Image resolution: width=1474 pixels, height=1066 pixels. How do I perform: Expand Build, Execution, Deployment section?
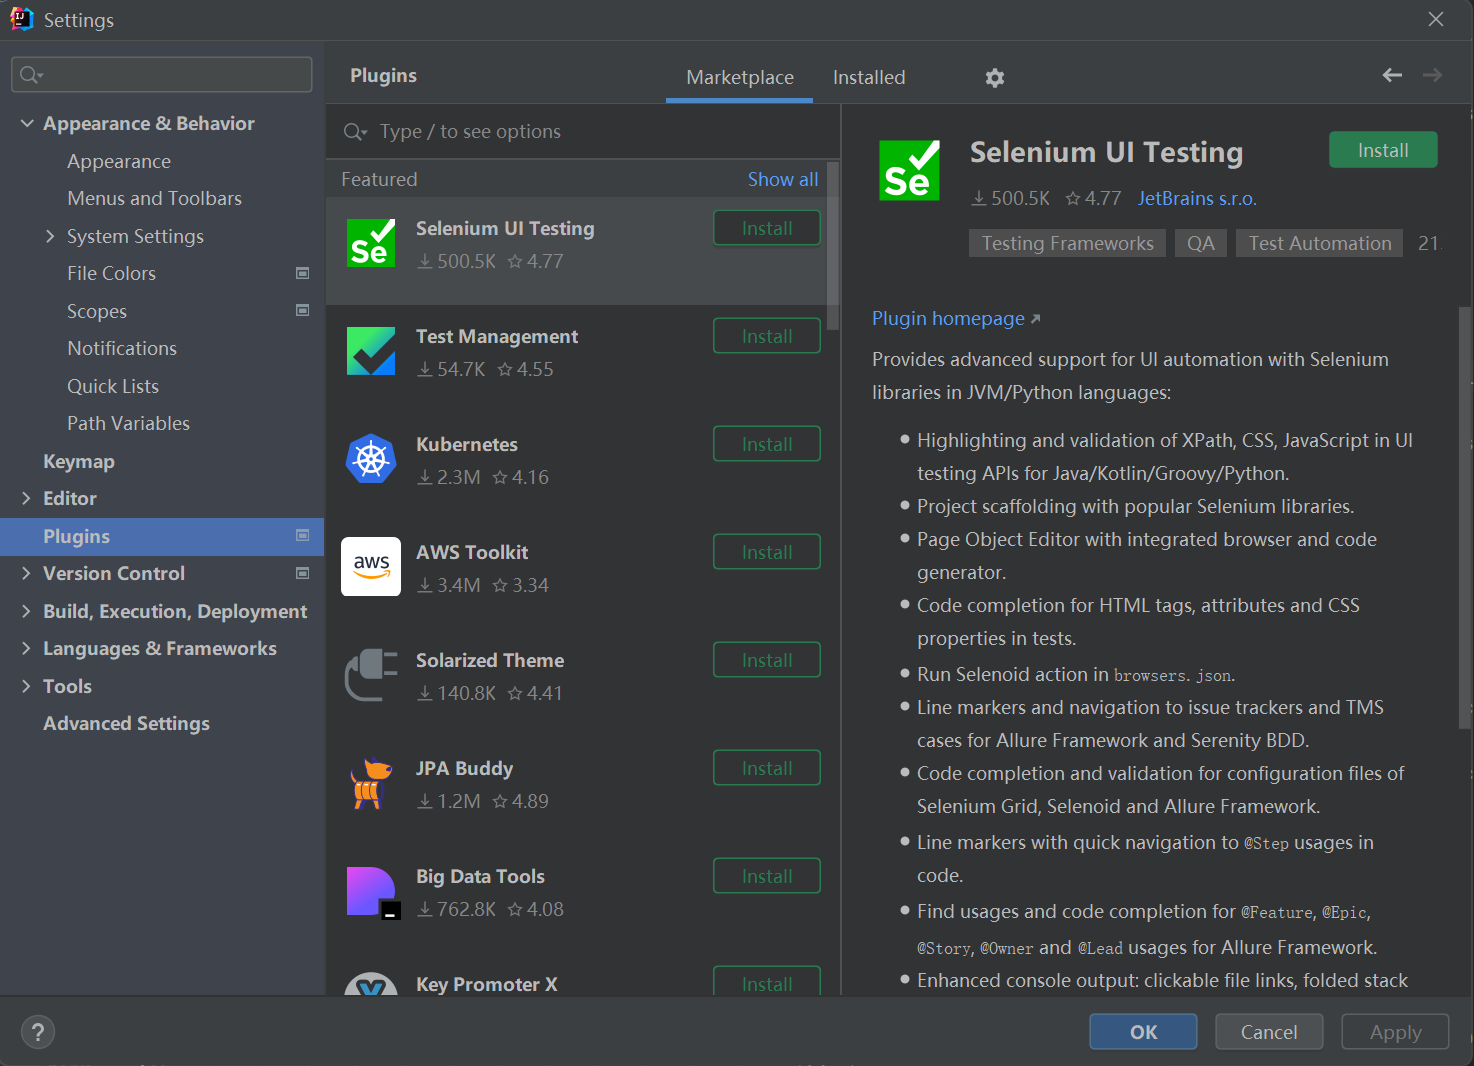(x=26, y=611)
